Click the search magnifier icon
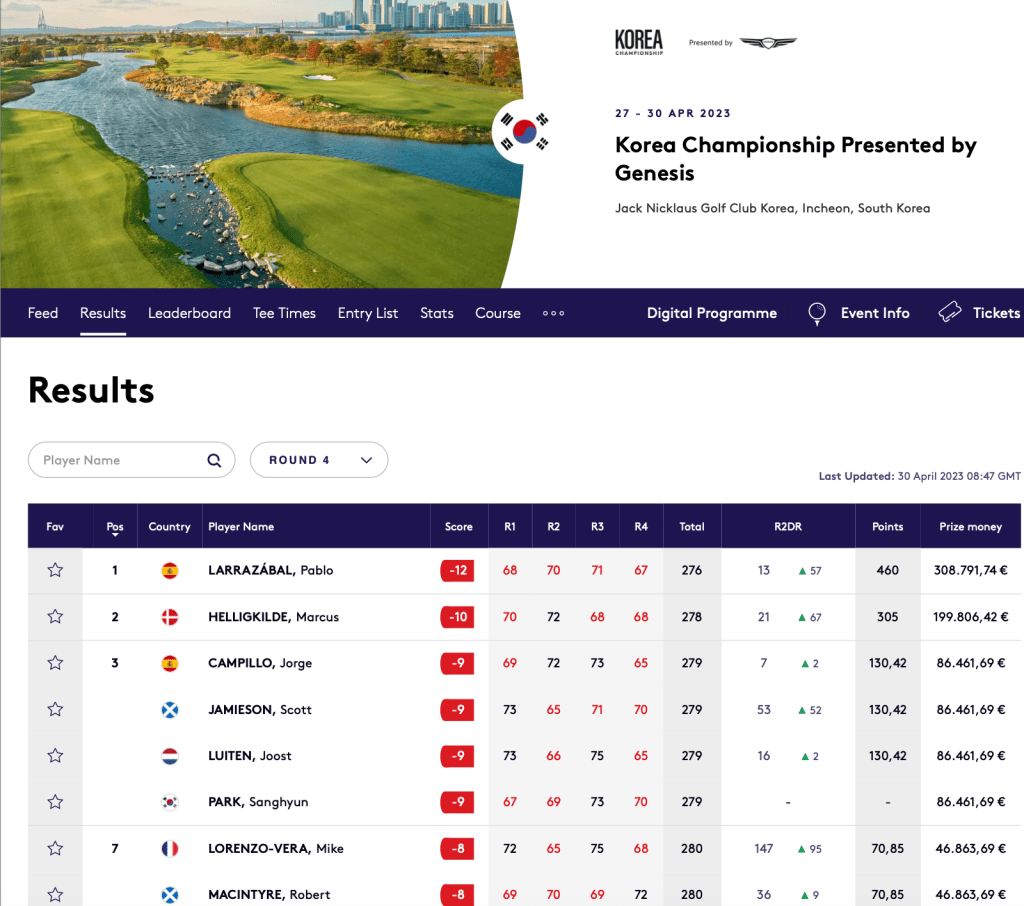Viewport: 1024px width, 906px height. pyautogui.click(x=214, y=461)
